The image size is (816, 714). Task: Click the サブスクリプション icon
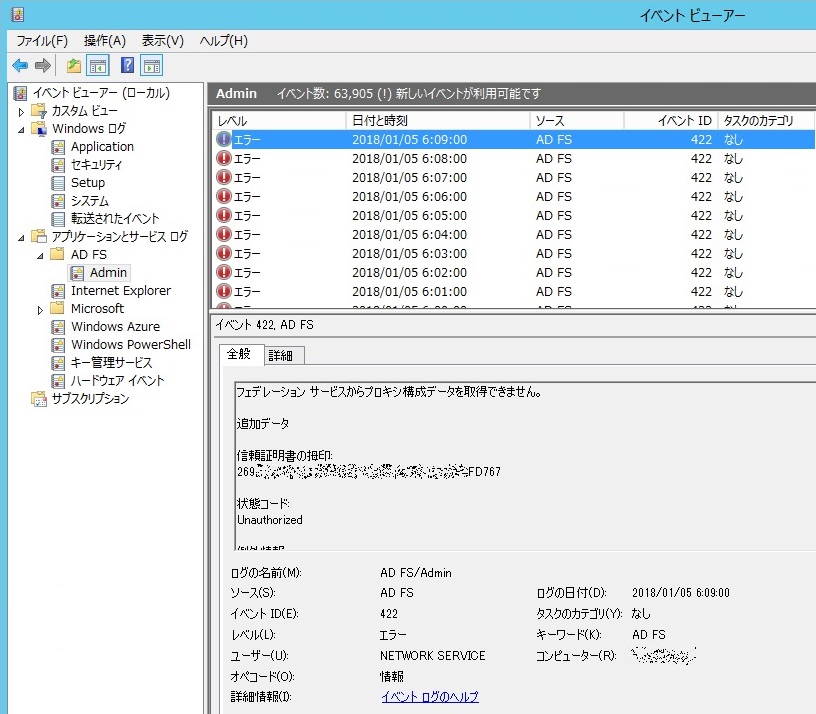[x=39, y=399]
